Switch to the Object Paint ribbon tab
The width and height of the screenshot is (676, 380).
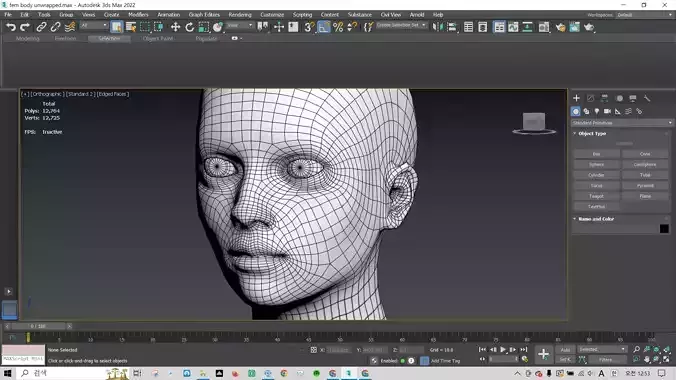click(158, 39)
